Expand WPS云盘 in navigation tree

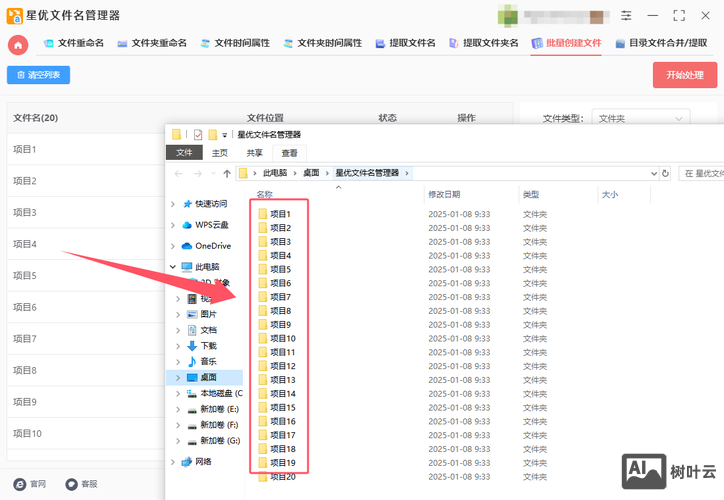click(173, 225)
